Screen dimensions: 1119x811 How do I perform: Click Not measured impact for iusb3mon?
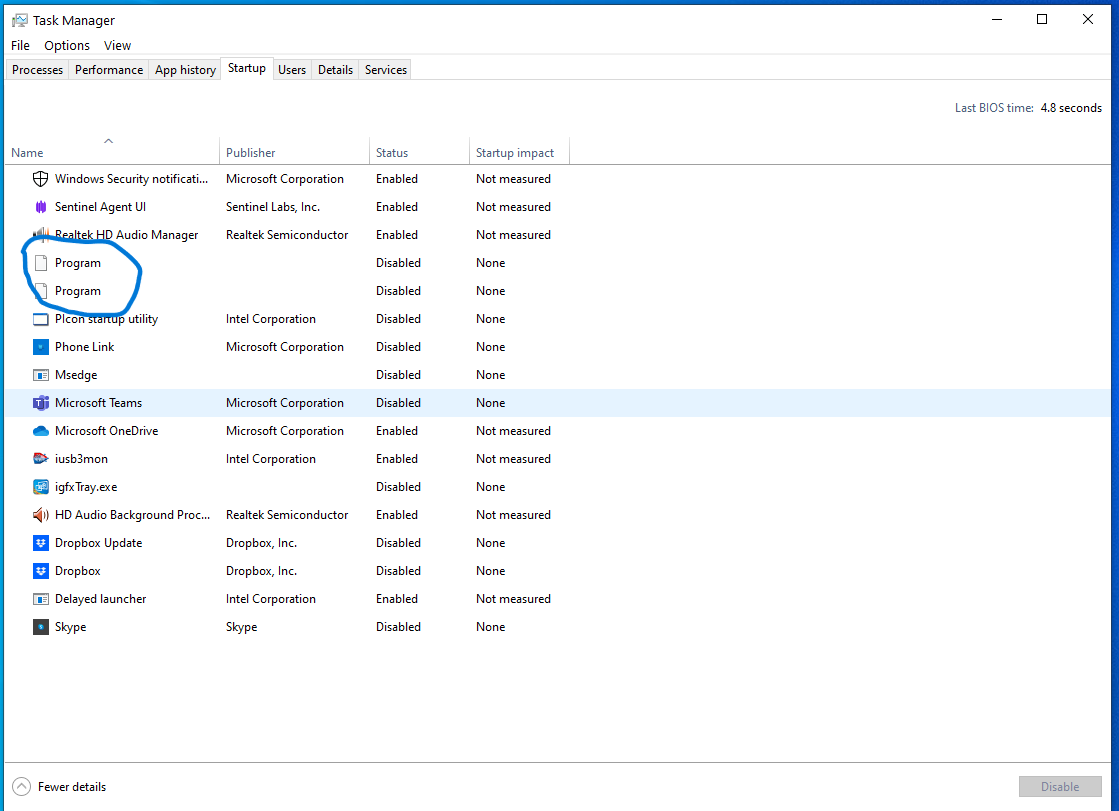pos(513,459)
